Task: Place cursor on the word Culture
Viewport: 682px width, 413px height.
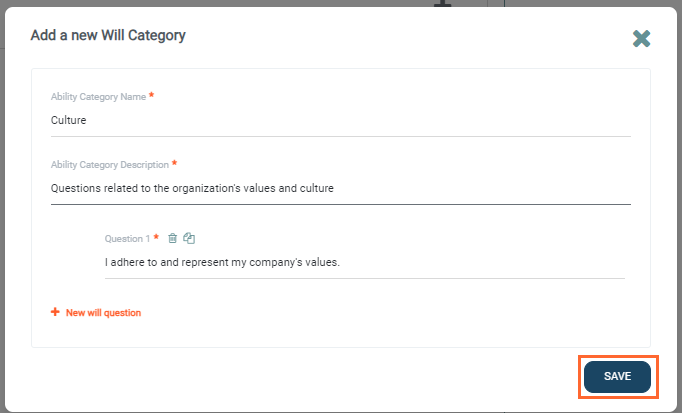Action: (x=69, y=121)
